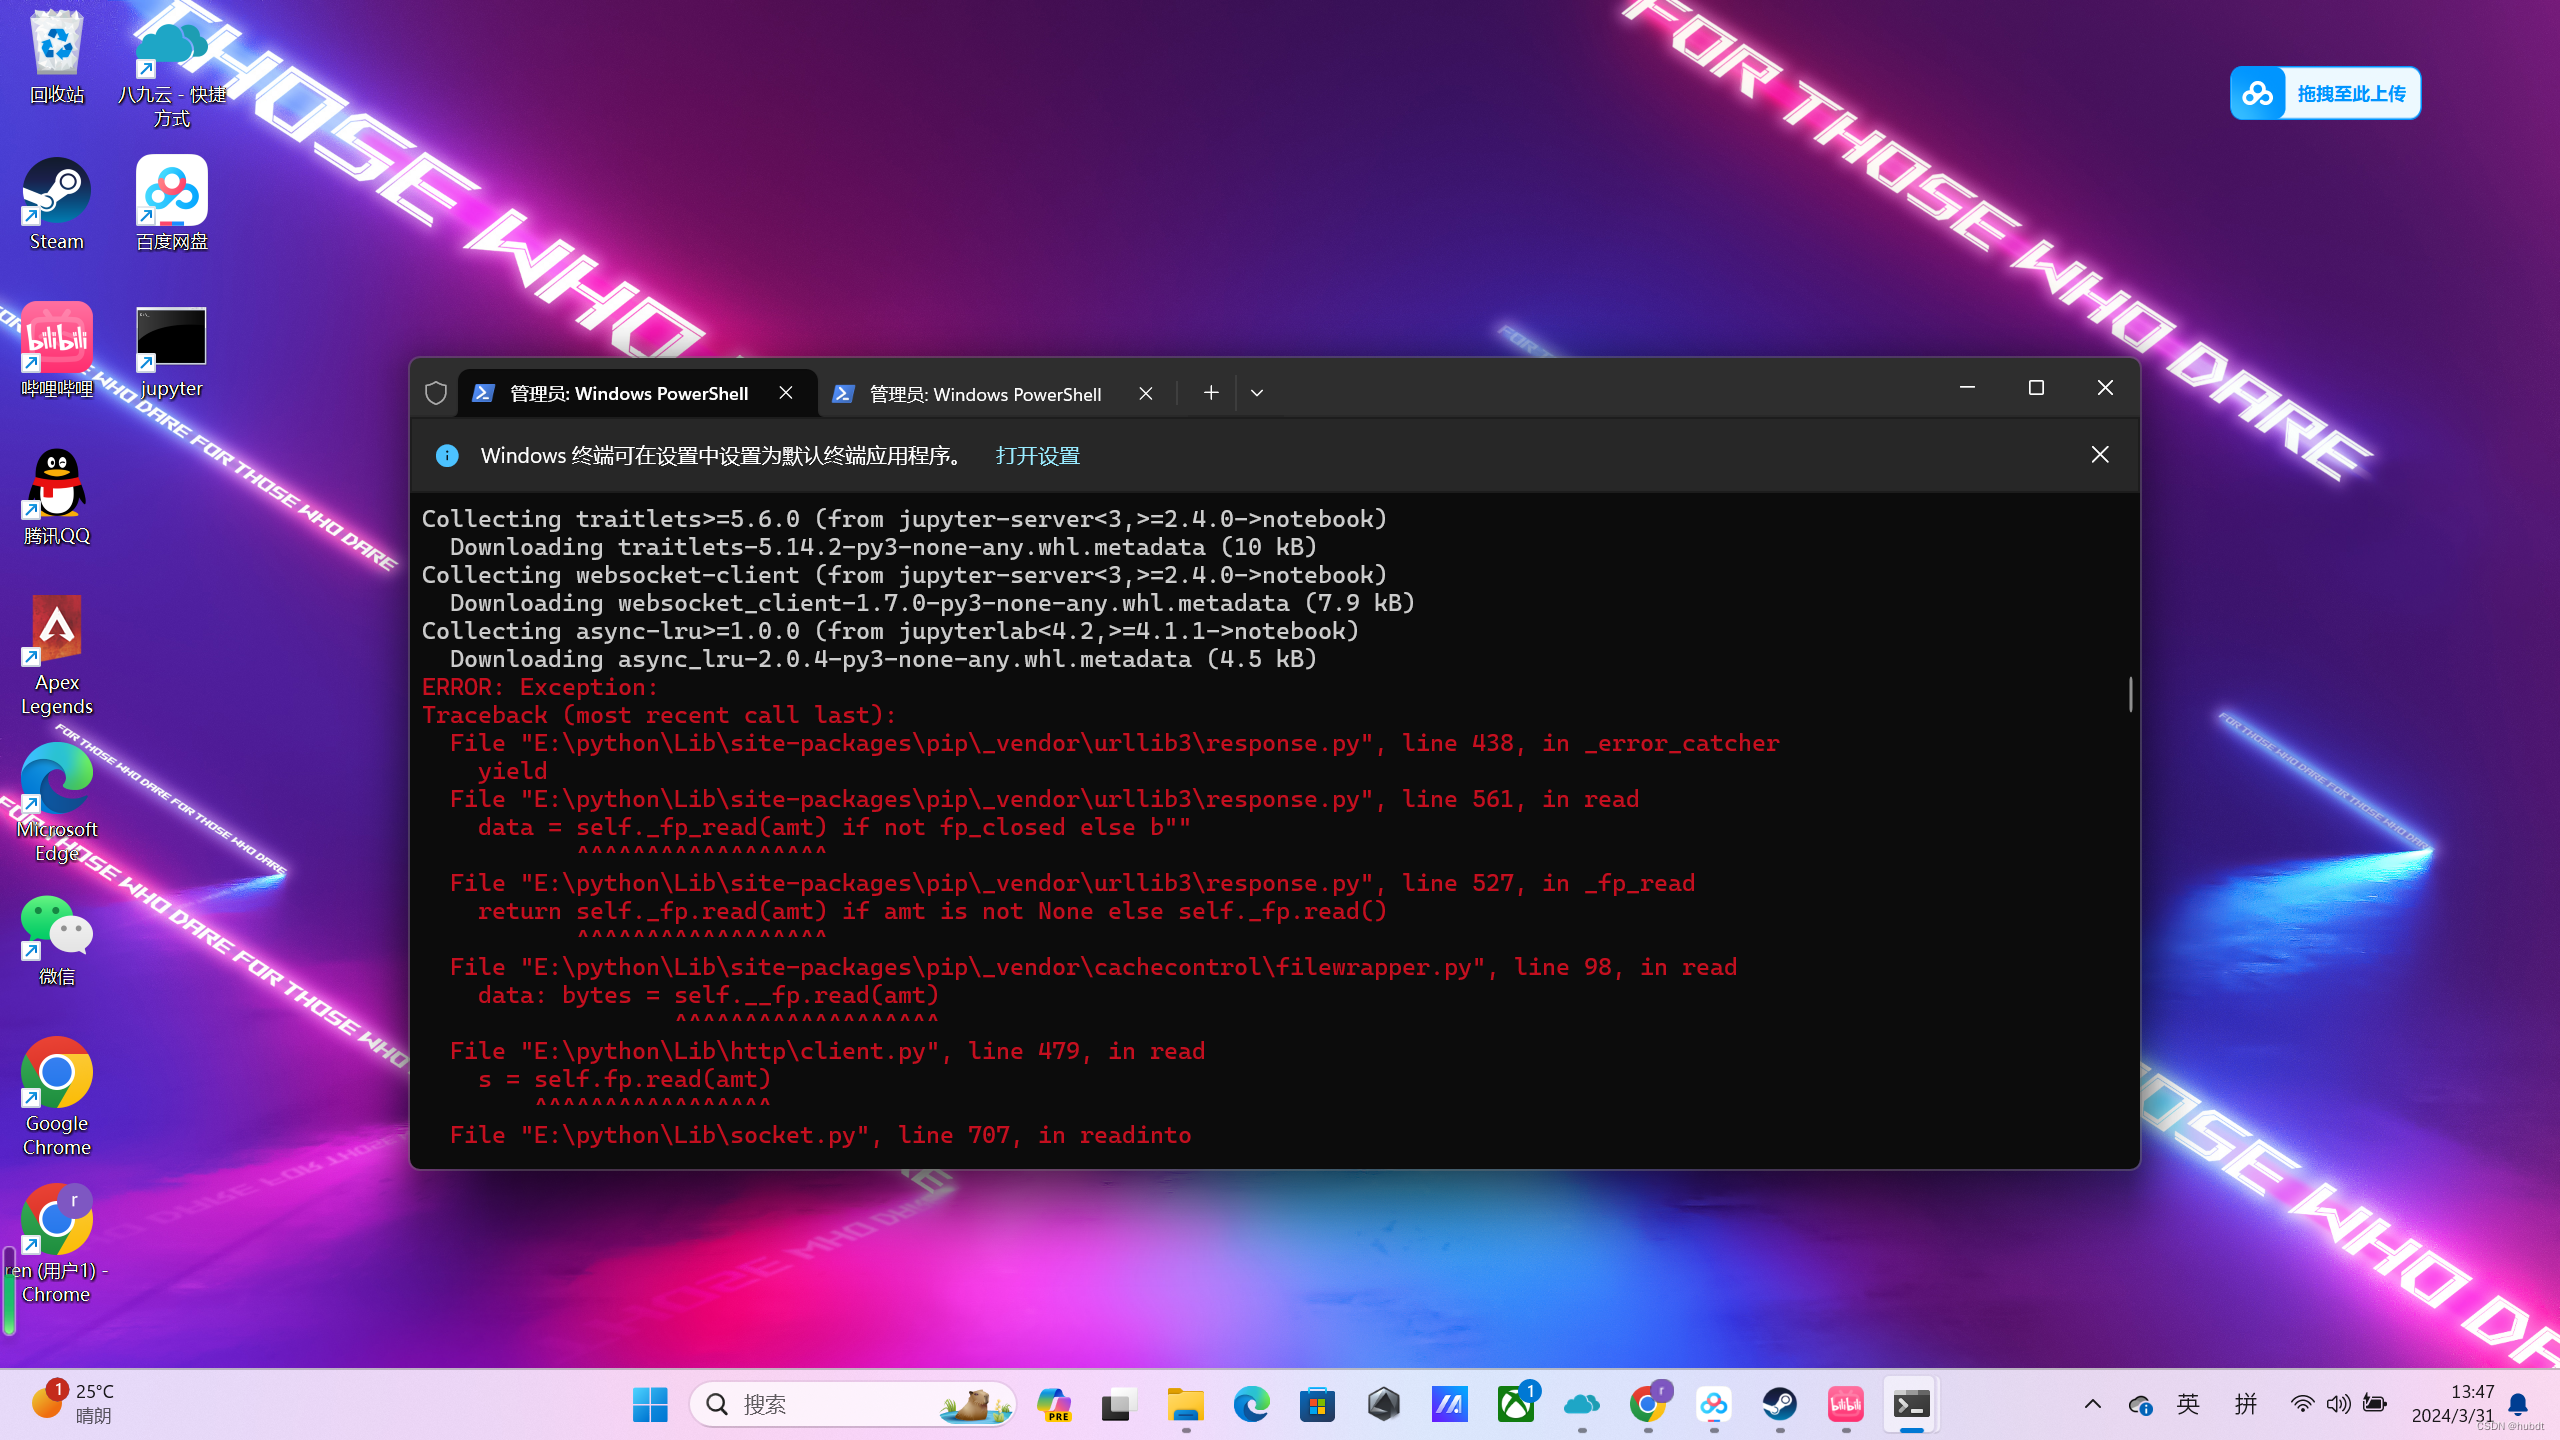This screenshot has height=1440, width=2560.
Task: Switch to second Windows PowerShell tab
Action: (x=984, y=394)
